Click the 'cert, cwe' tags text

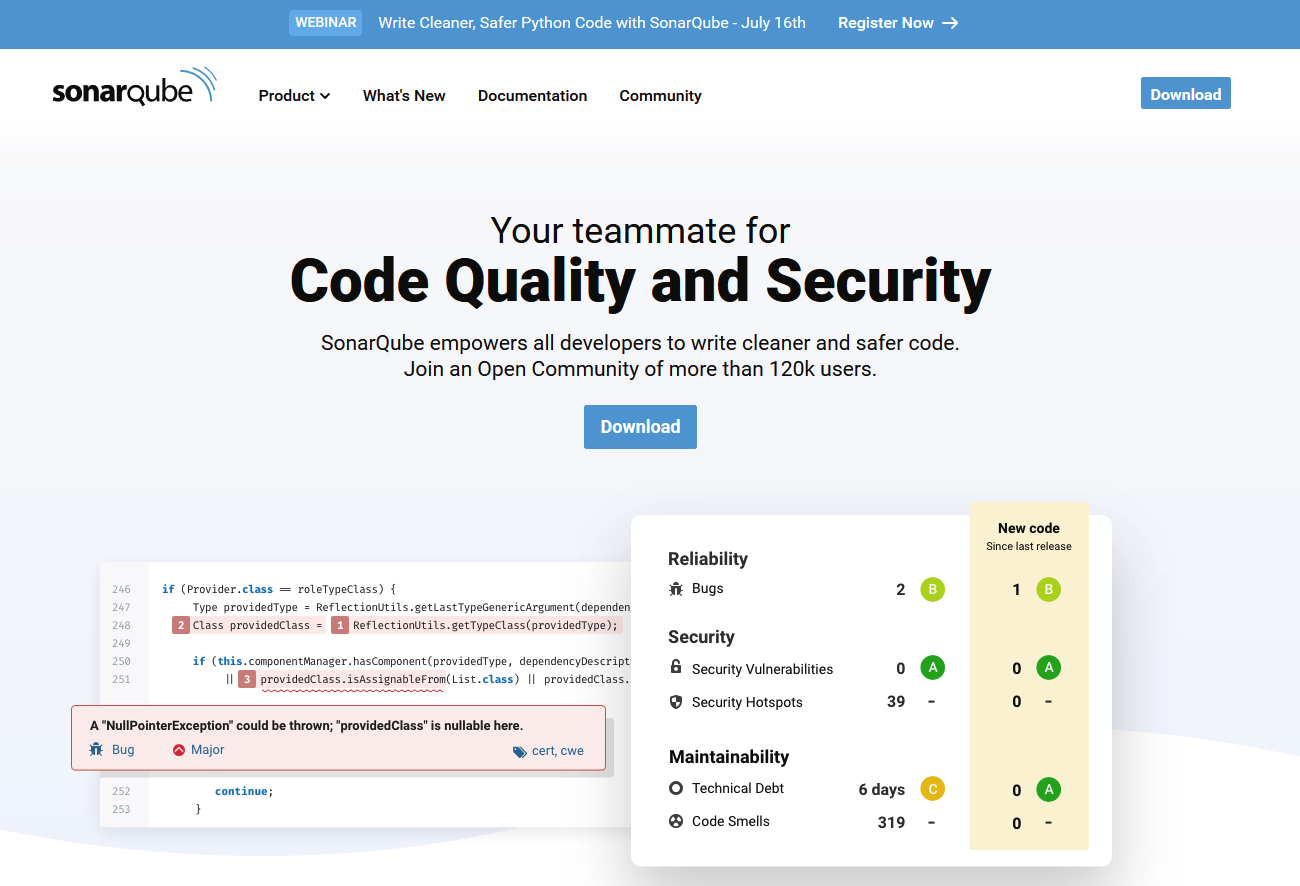tap(558, 751)
